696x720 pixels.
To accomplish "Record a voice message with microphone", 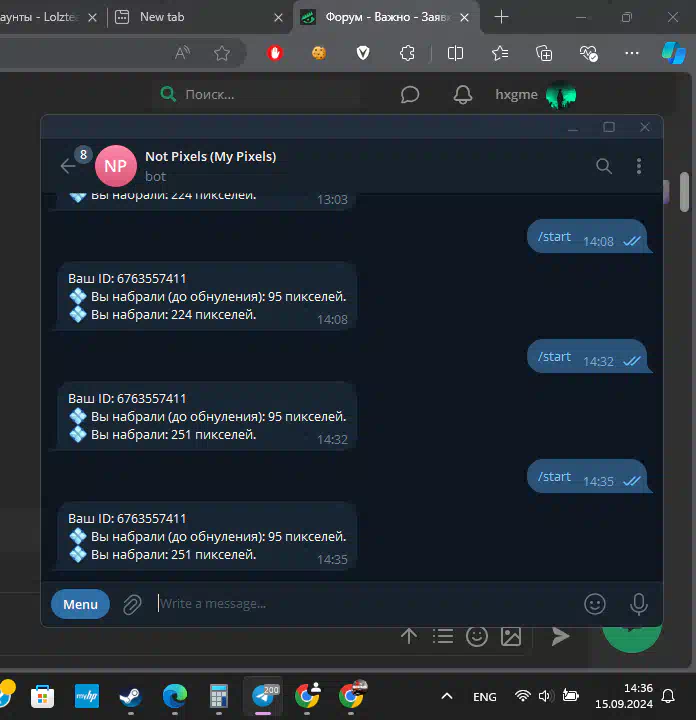I will pyautogui.click(x=639, y=604).
